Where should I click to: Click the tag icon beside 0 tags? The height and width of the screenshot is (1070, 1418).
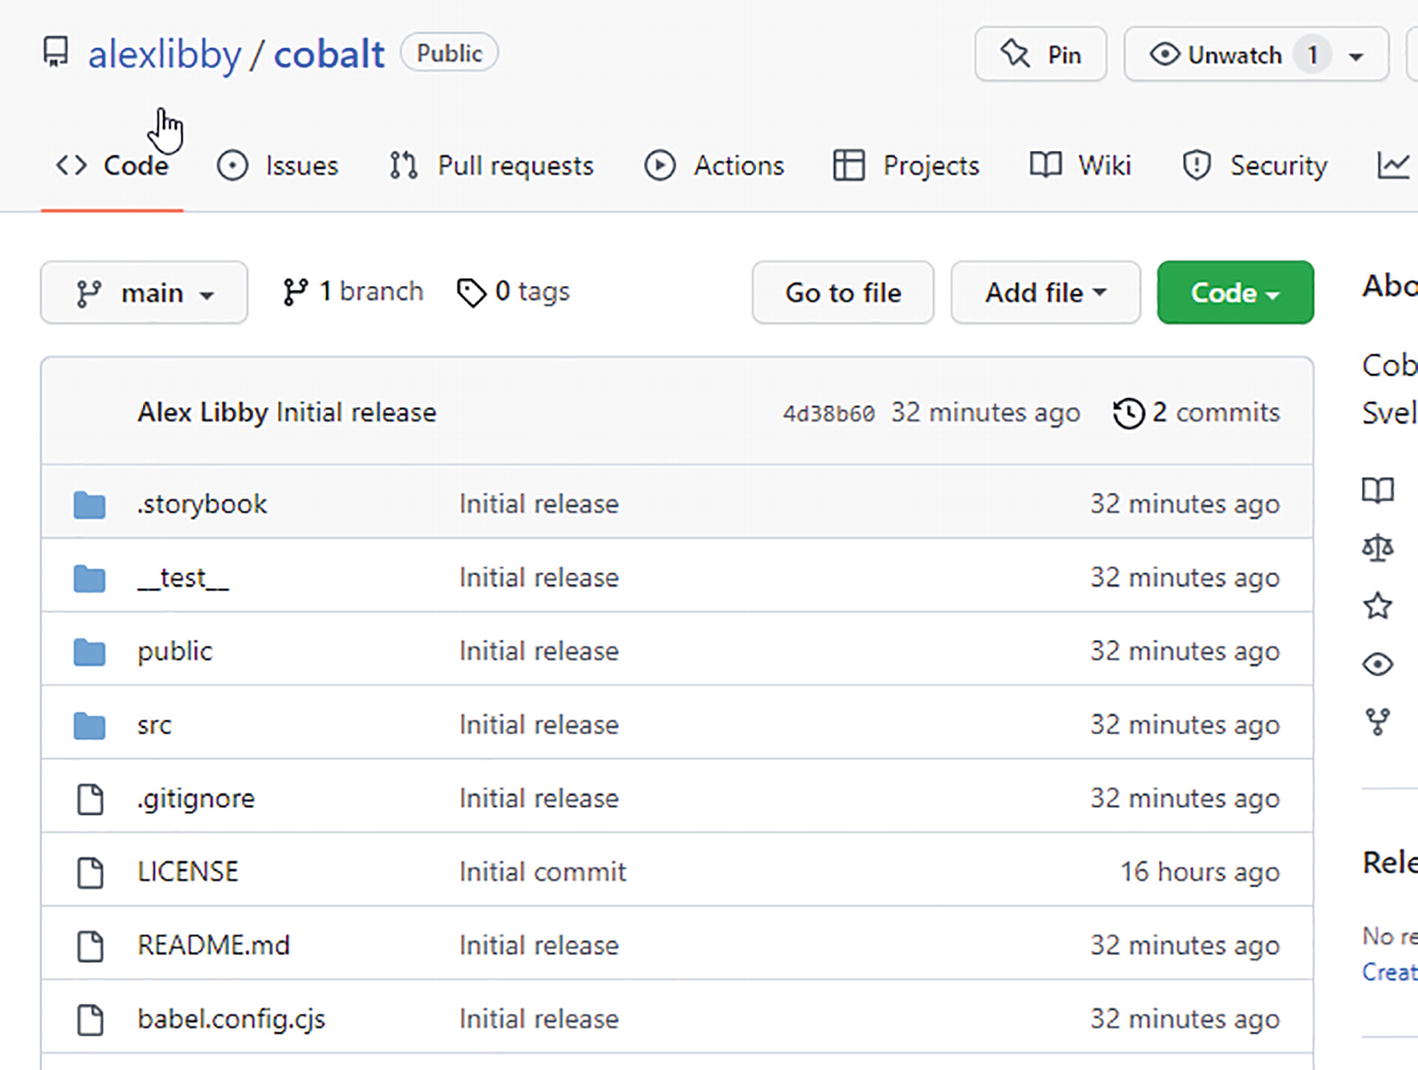470,292
